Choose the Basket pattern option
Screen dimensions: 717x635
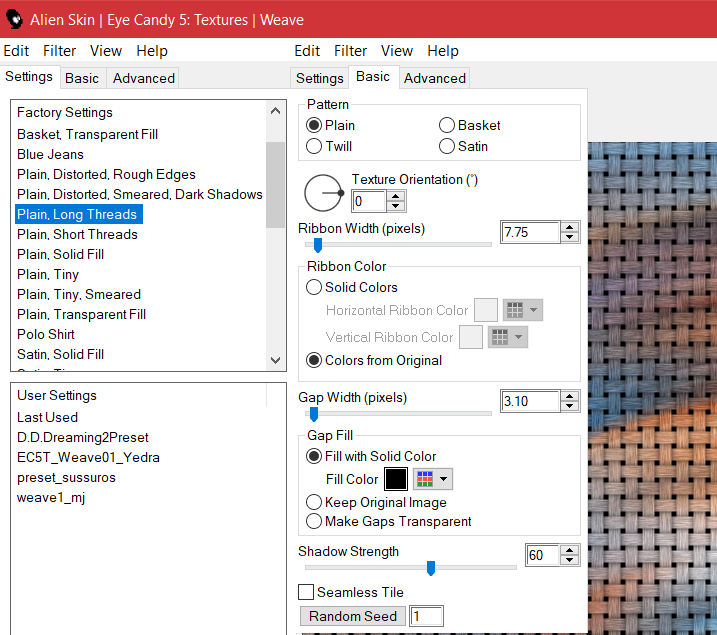pos(447,125)
